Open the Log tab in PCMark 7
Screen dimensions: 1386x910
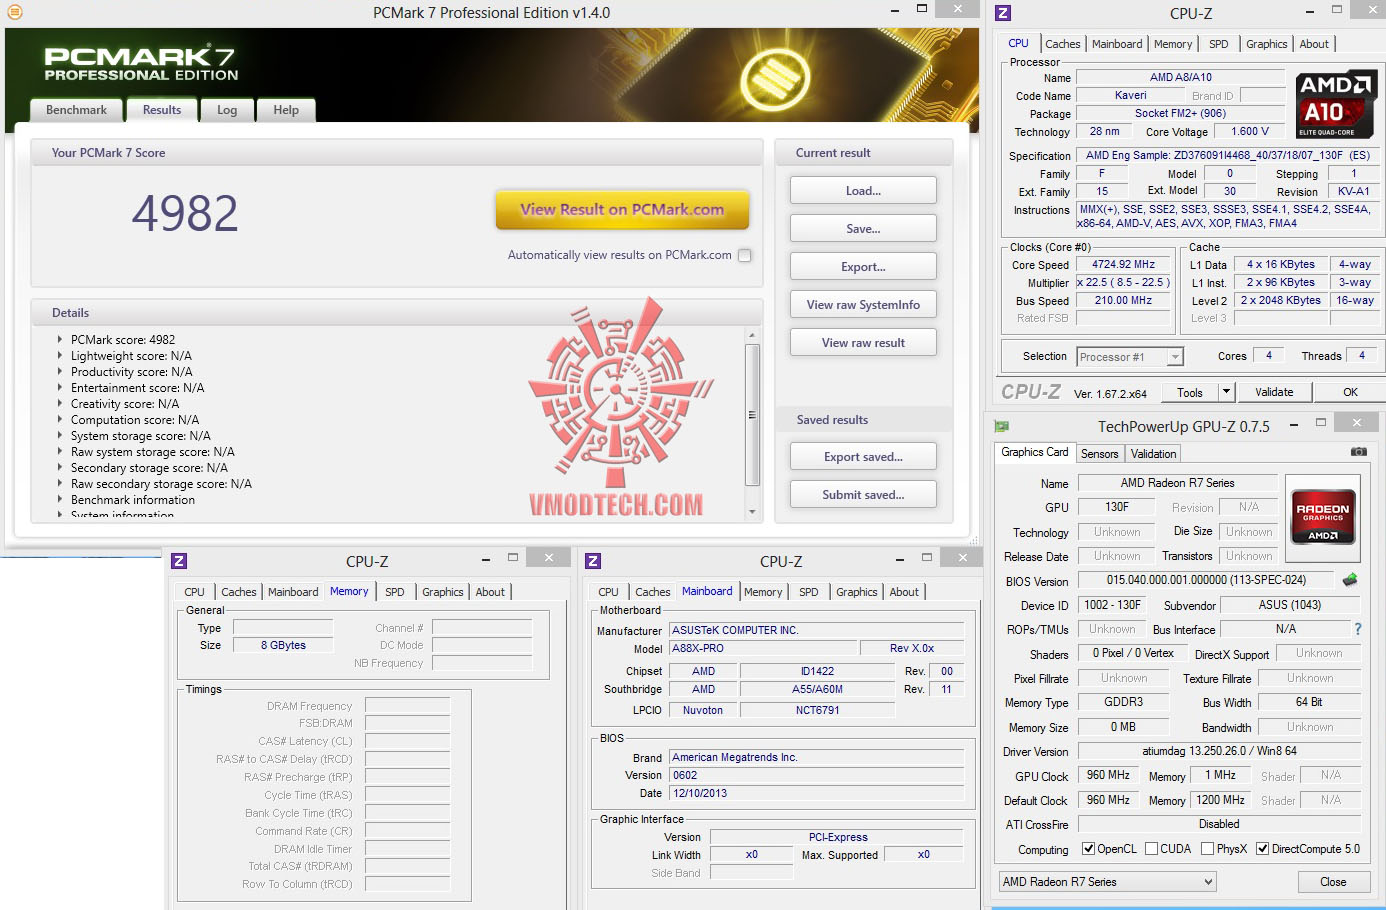(x=227, y=110)
